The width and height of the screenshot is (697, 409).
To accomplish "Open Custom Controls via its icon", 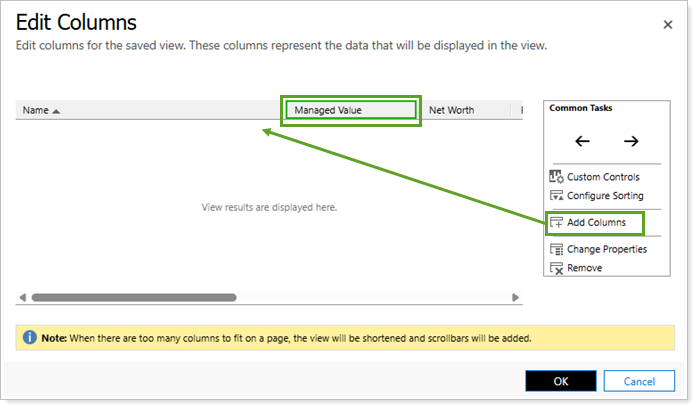I will click(x=557, y=177).
